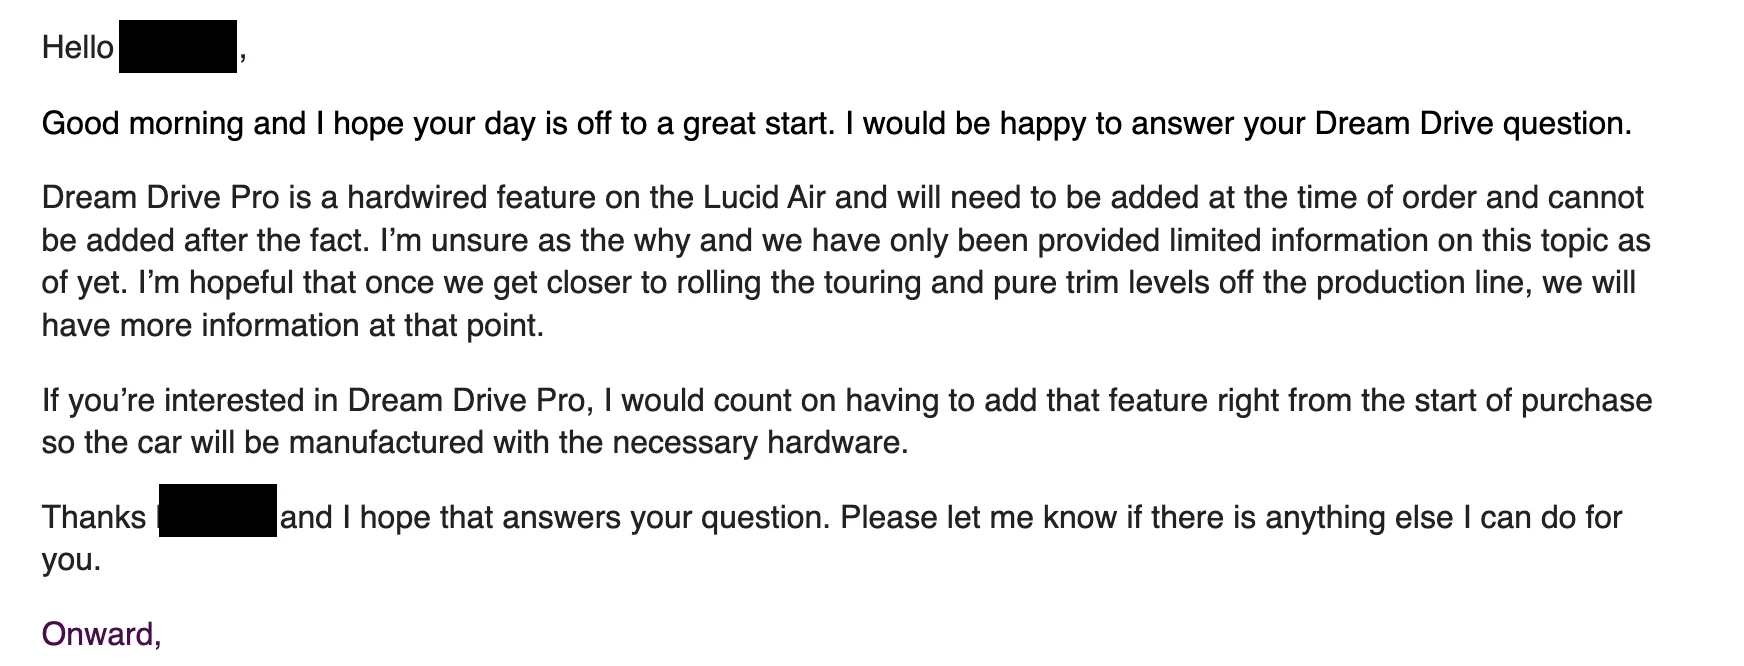Screen dimensions: 1744x666
Task: Click 'Dream Drive question.' ending the first paragraph
Action: (x=1473, y=123)
